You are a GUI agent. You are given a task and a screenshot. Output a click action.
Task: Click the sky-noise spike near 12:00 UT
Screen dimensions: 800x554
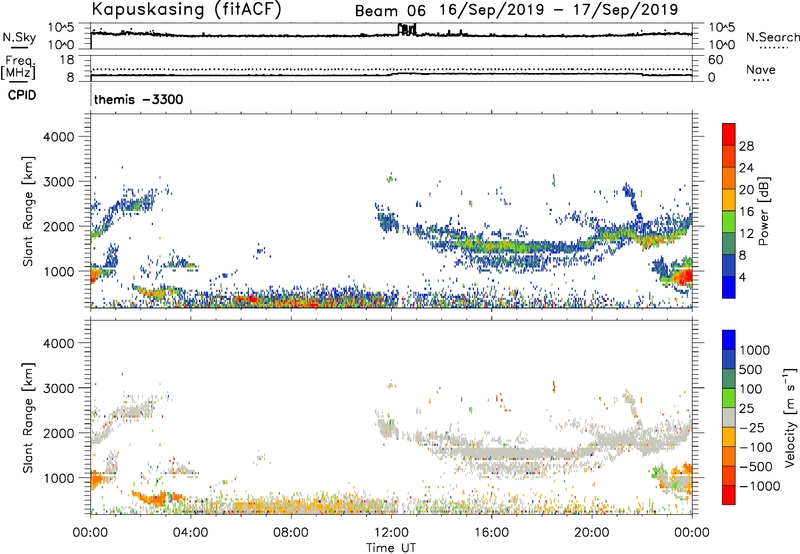click(x=407, y=29)
